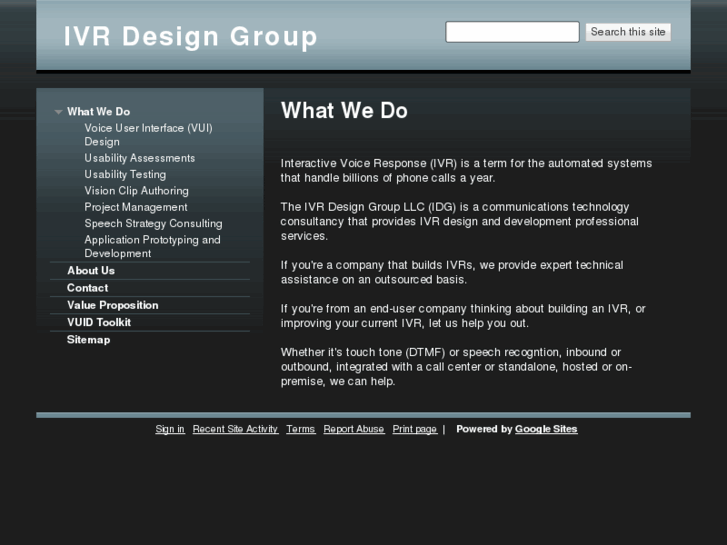
Task: Open the Google Sites link
Action: click(x=546, y=429)
